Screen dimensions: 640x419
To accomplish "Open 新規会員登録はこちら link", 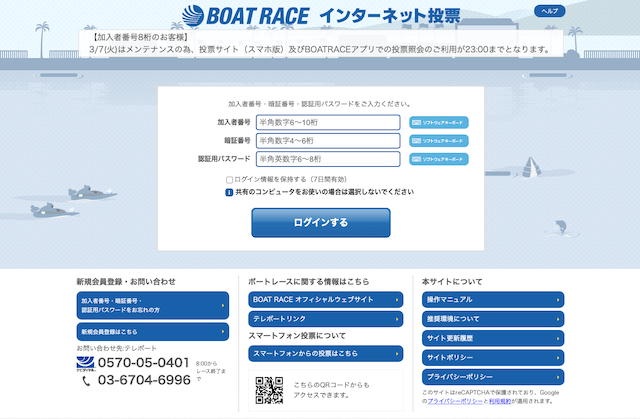I will pyautogui.click(x=152, y=331).
